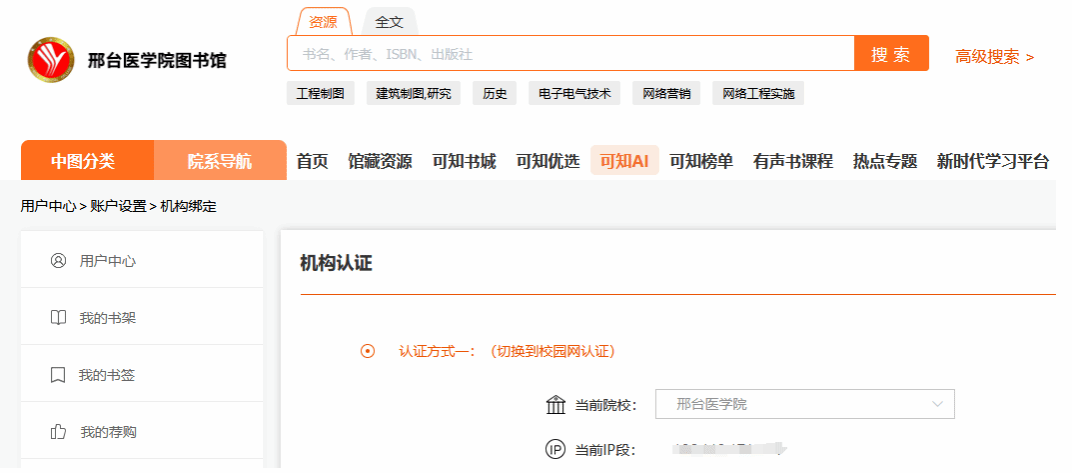The height and width of the screenshot is (473, 1072).
Task: Open 用户中心 sidebar text label
Action: click(x=107, y=260)
